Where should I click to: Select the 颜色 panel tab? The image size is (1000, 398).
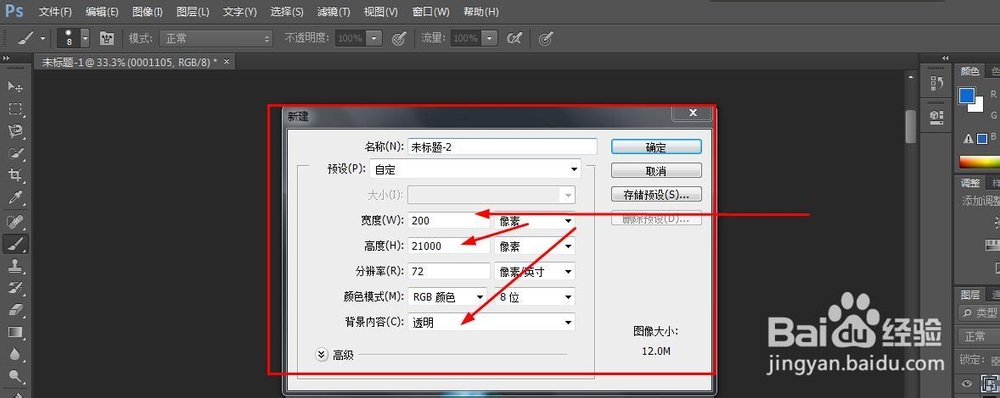pos(969,71)
